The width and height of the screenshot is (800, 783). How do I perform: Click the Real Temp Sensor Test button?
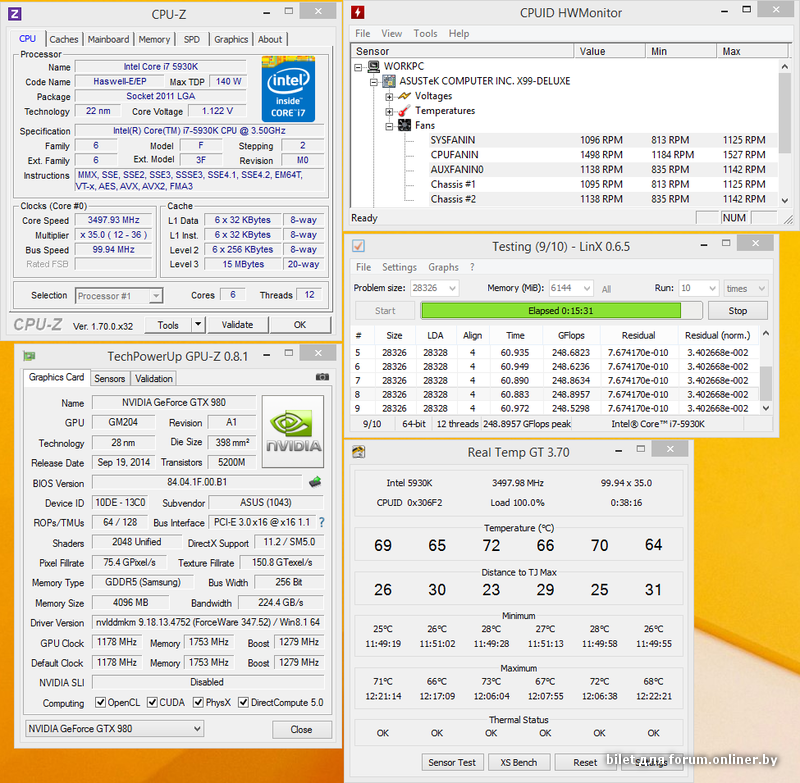(x=452, y=763)
